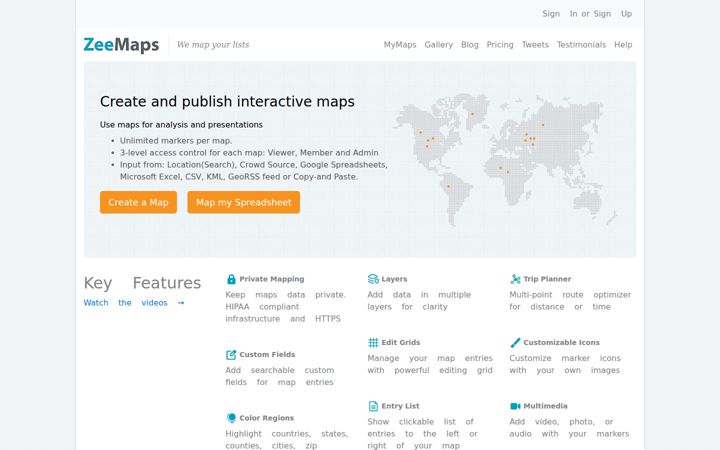
Task: Click the Map my Spreadsheet button
Action: 243,202
